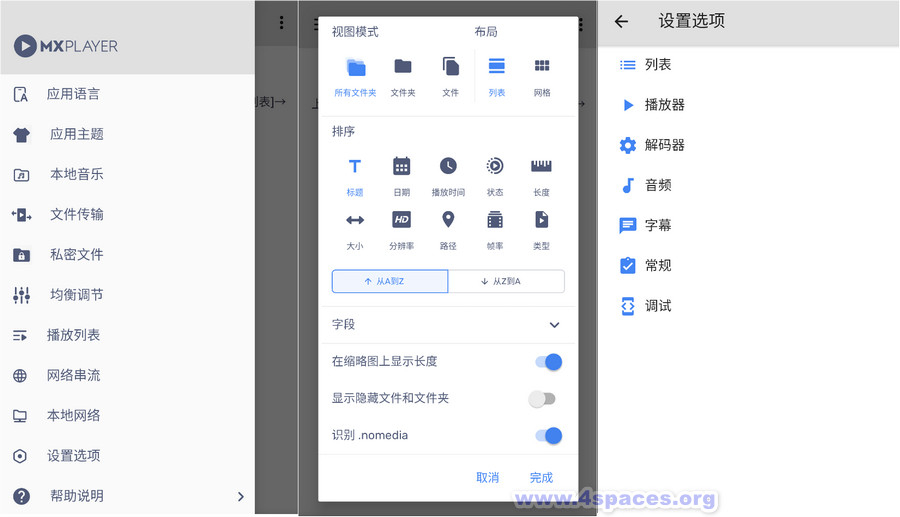
Task: Sort by 播放时间 clock icon
Action: (x=448, y=167)
